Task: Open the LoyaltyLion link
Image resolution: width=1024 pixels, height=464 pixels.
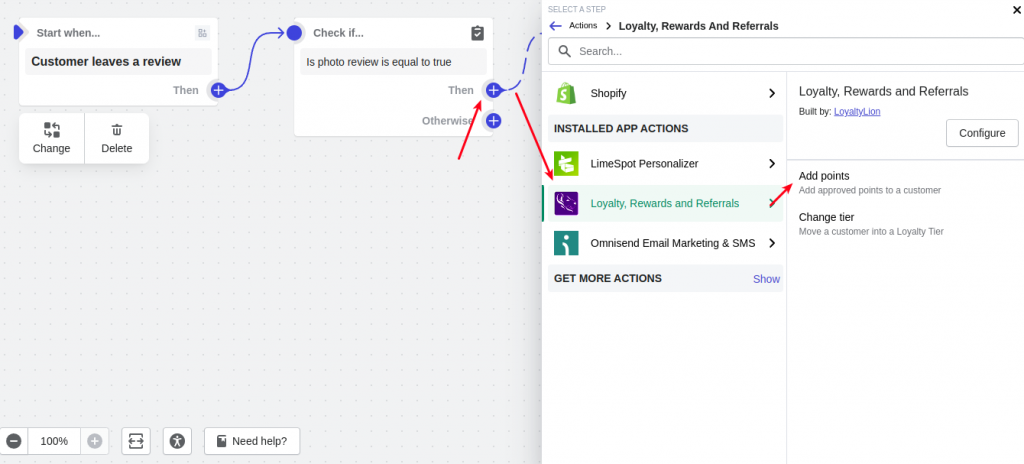Action: click(857, 112)
